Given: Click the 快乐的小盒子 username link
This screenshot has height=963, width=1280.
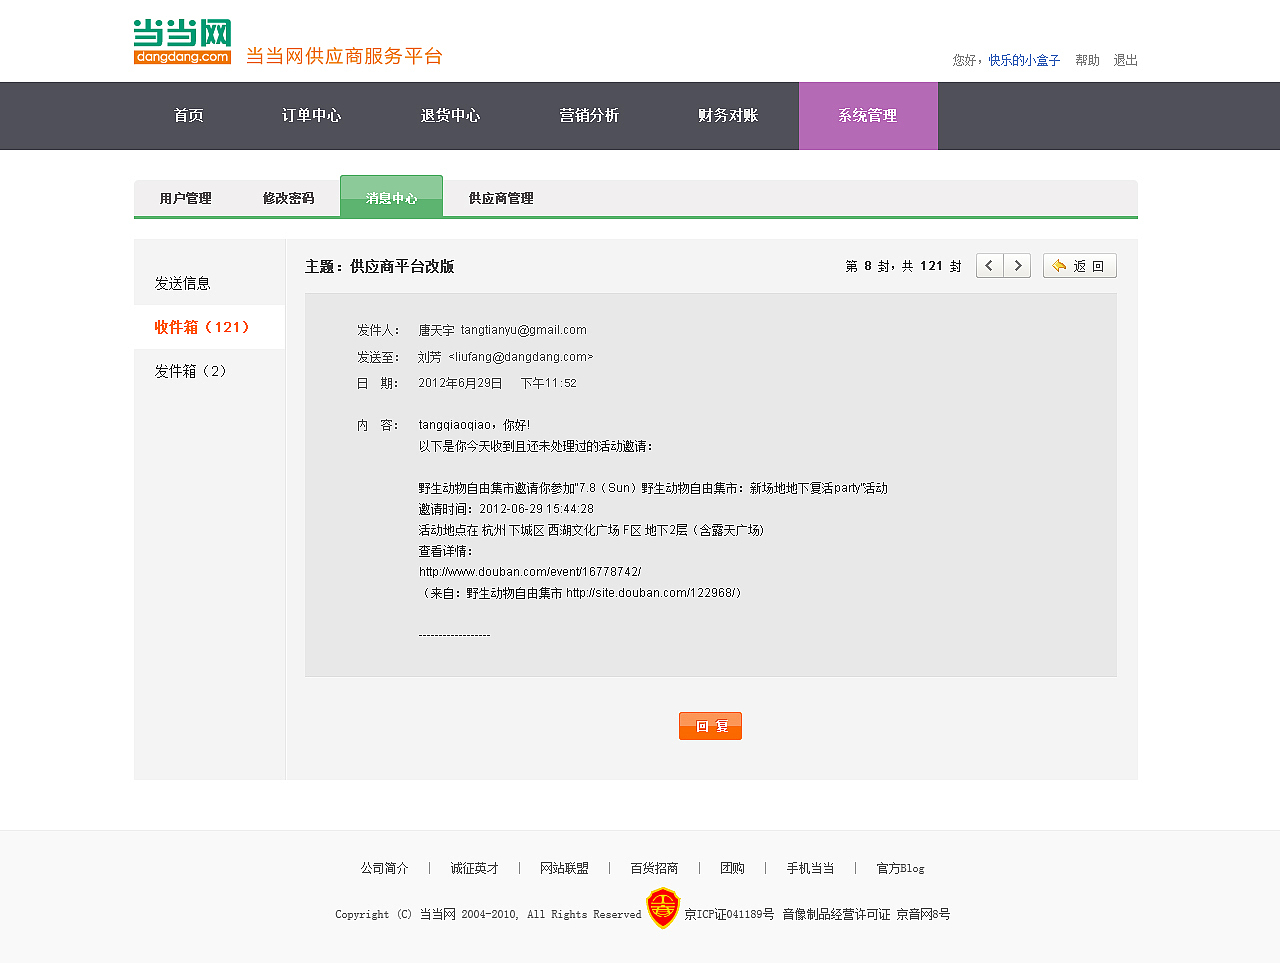Looking at the screenshot, I should [x=1025, y=60].
